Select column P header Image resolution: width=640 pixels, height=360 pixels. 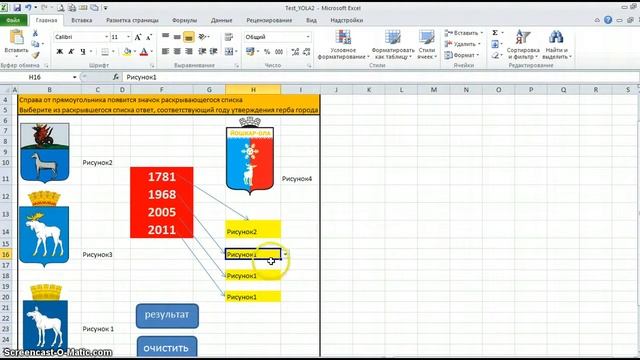point(531,89)
